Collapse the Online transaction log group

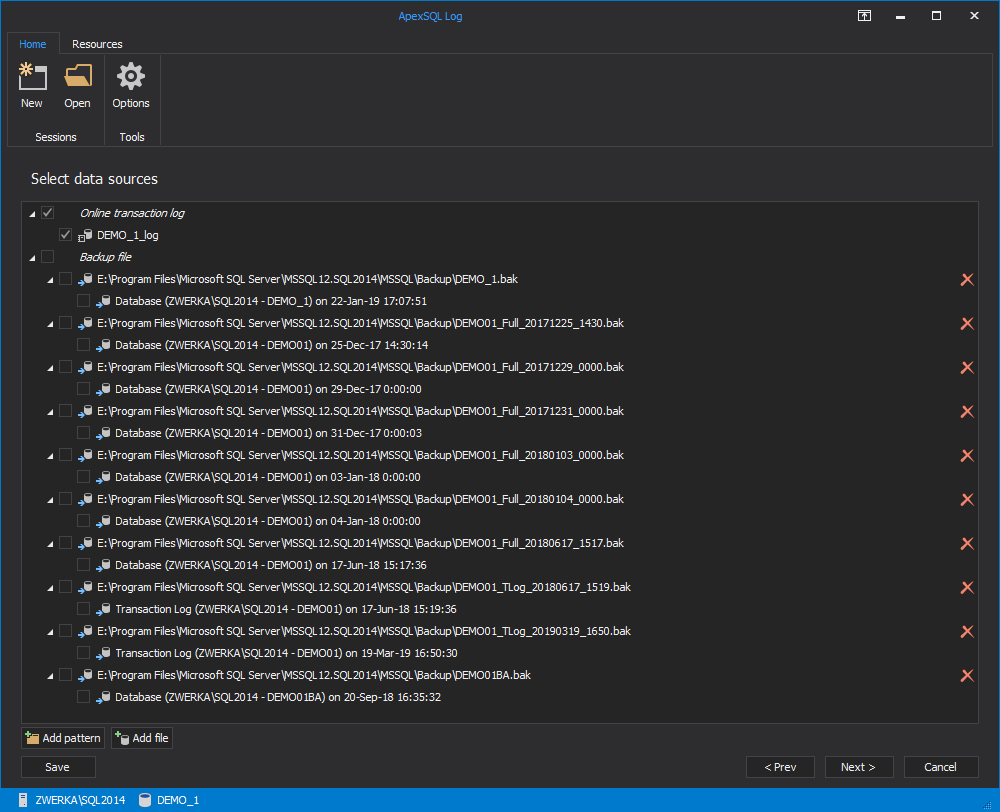tap(33, 214)
